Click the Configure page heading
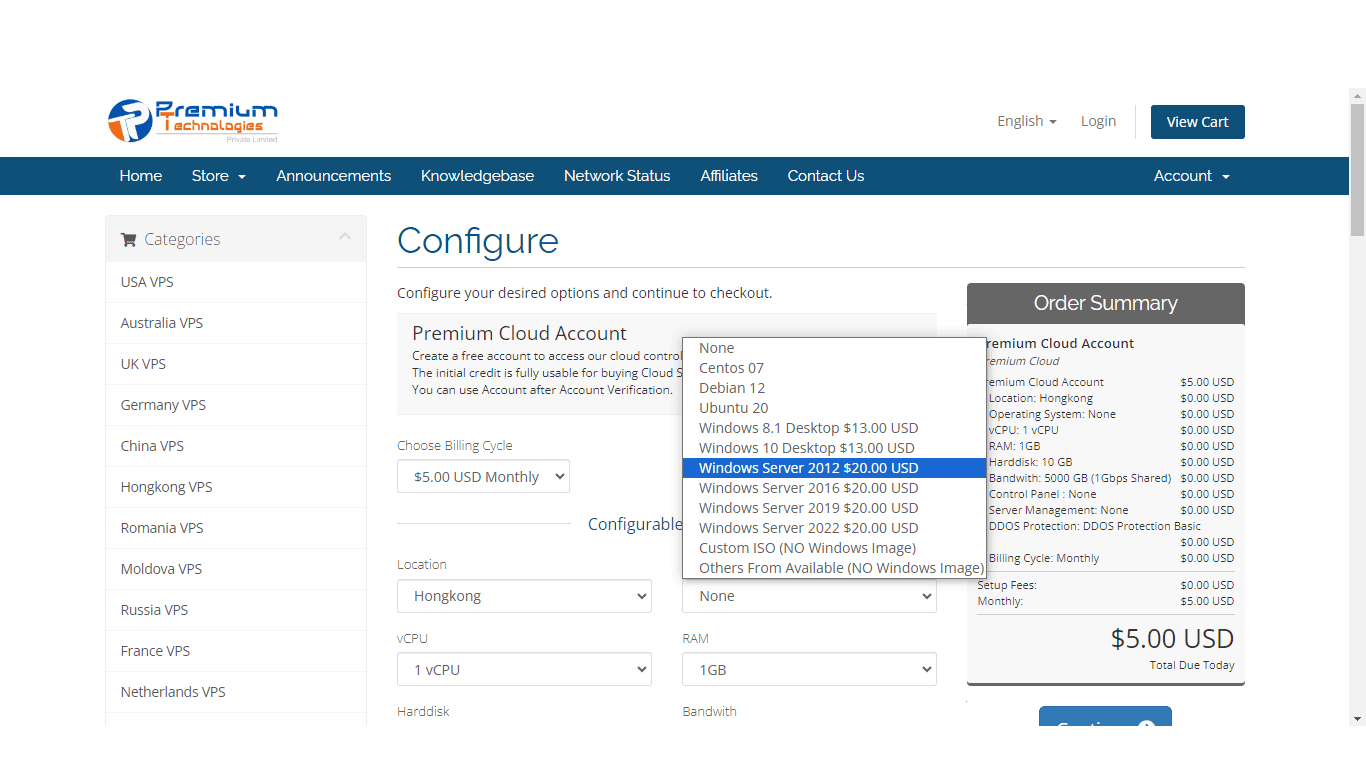The image size is (1366, 768). pyautogui.click(x=478, y=241)
